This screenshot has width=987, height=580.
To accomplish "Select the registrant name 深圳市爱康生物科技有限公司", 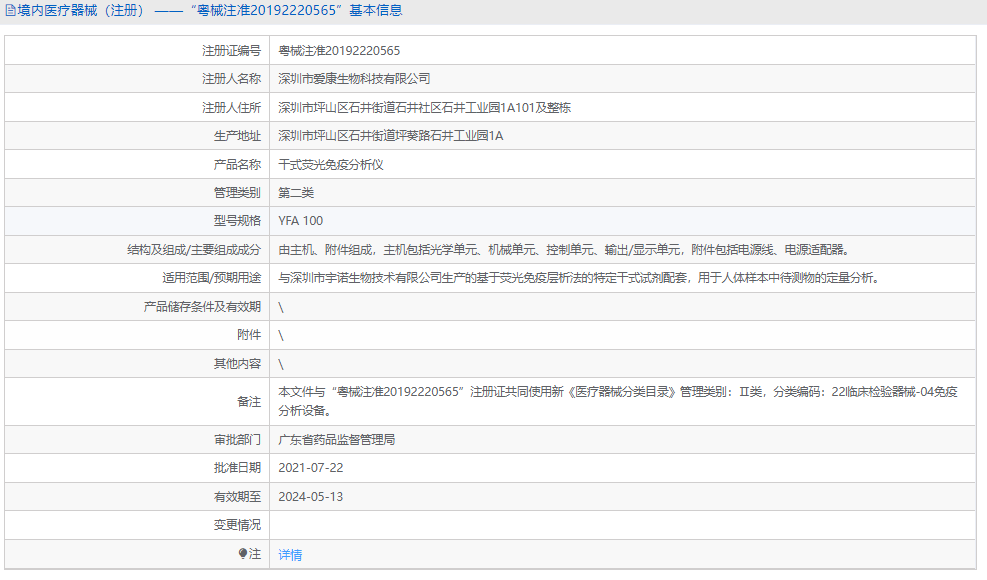I will click(x=354, y=78).
